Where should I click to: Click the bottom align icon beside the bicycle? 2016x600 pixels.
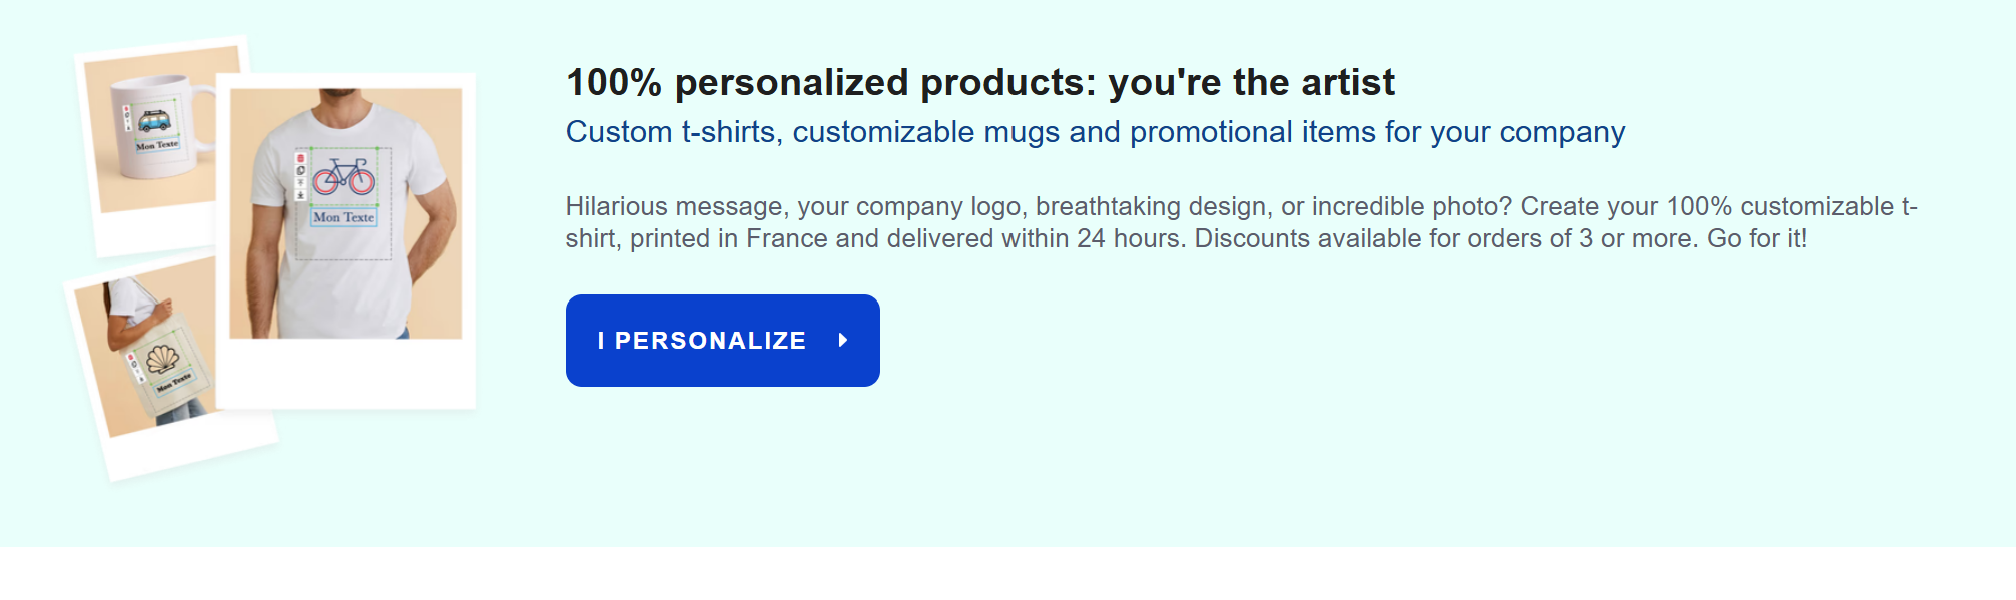(300, 195)
